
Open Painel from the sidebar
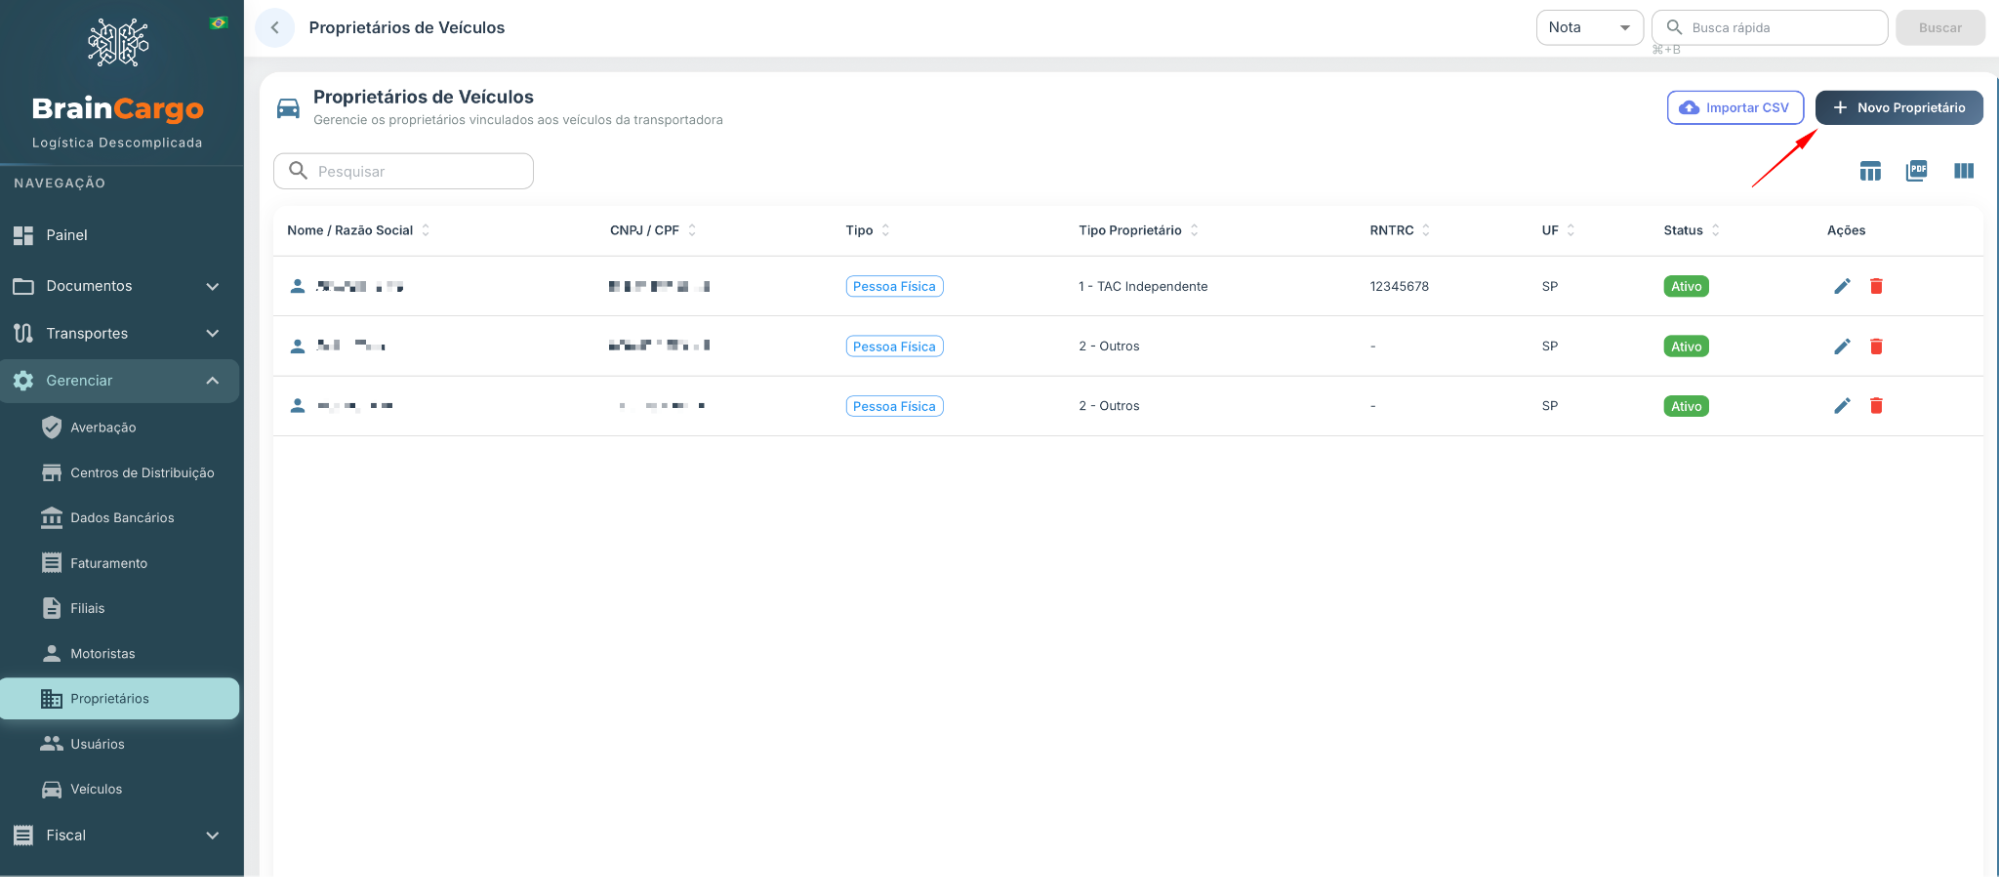click(x=120, y=235)
